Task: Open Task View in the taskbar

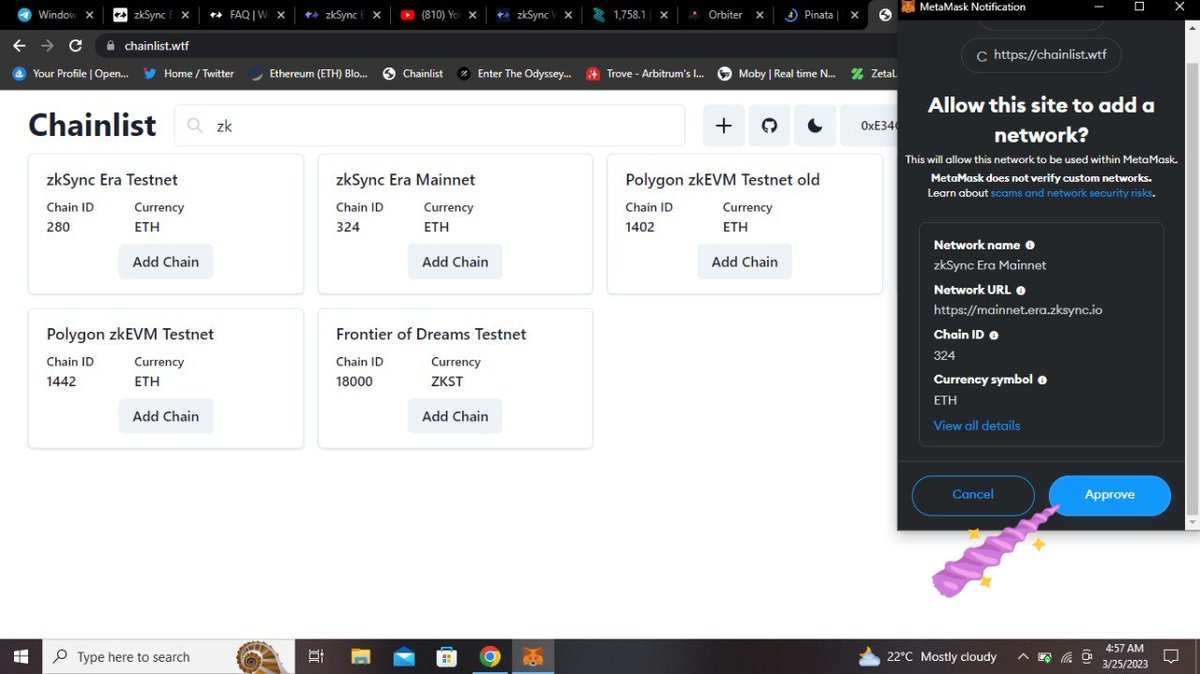Action: (x=316, y=656)
